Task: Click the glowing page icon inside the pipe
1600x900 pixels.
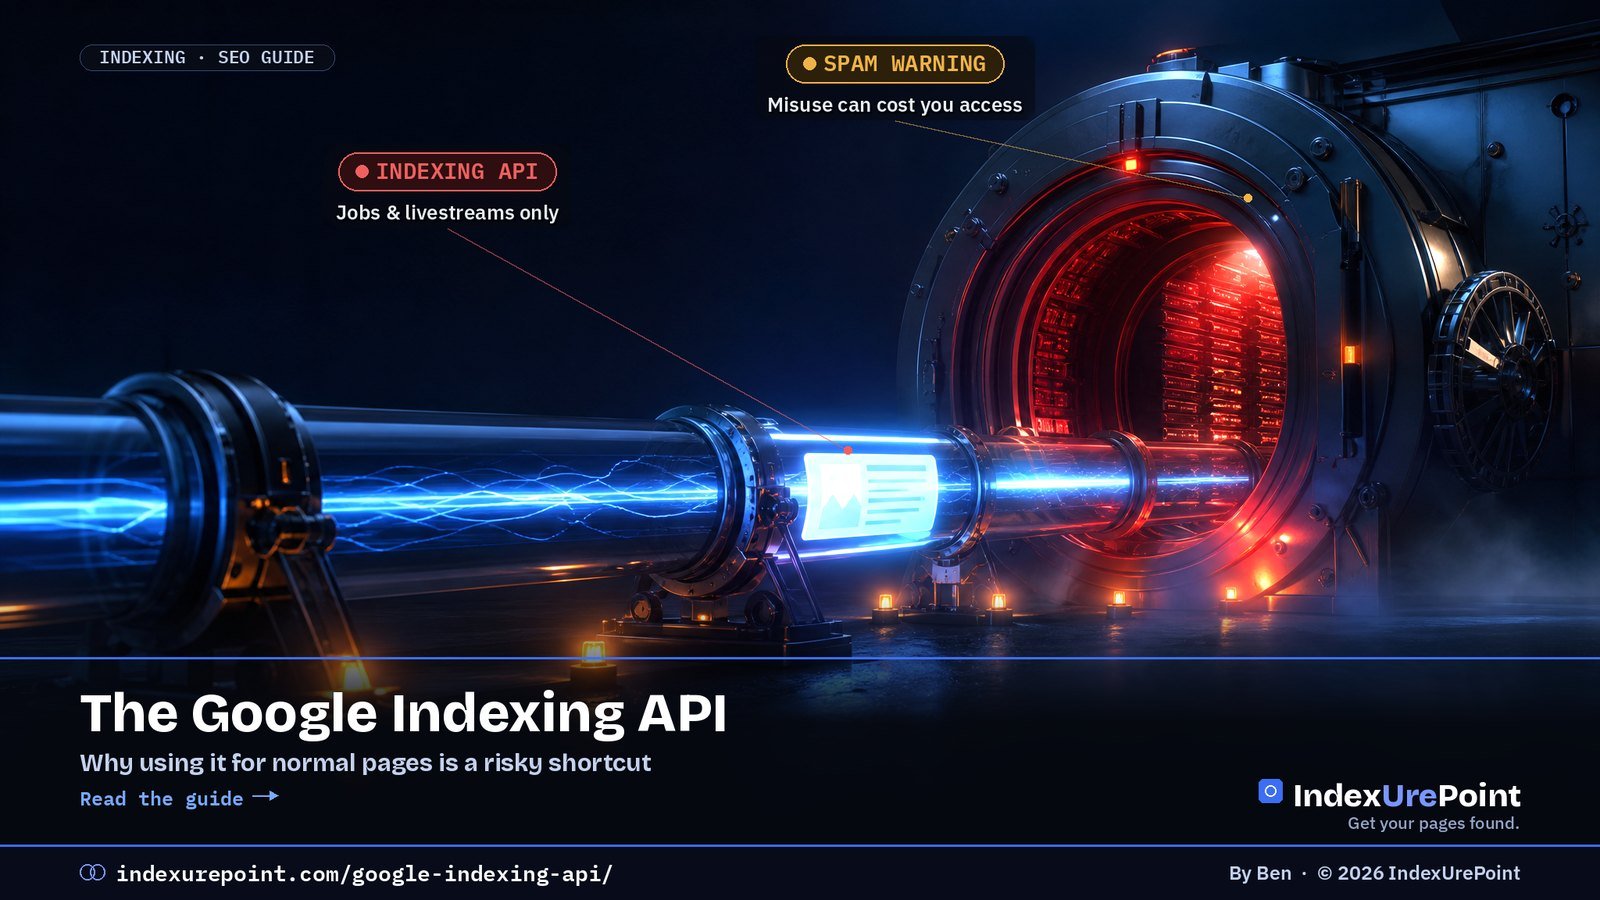Action: (x=871, y=496)
